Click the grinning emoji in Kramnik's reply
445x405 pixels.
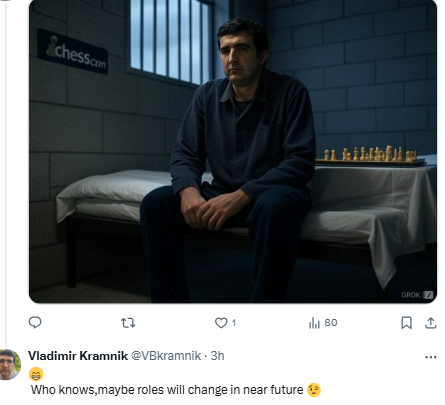tap(36, 374)
